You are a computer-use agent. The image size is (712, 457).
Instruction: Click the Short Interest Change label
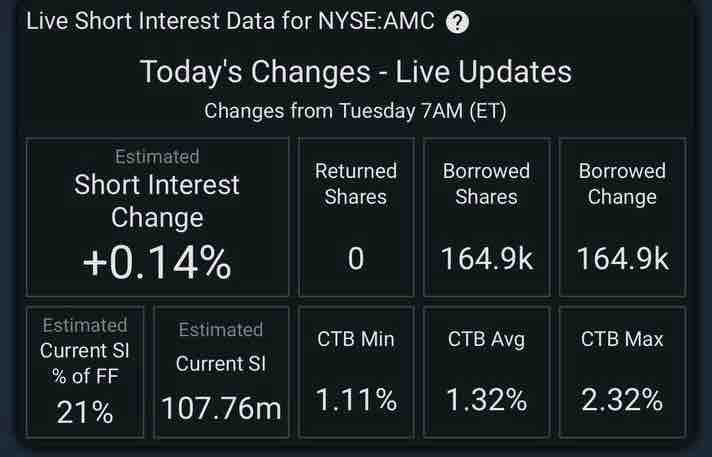157,201
